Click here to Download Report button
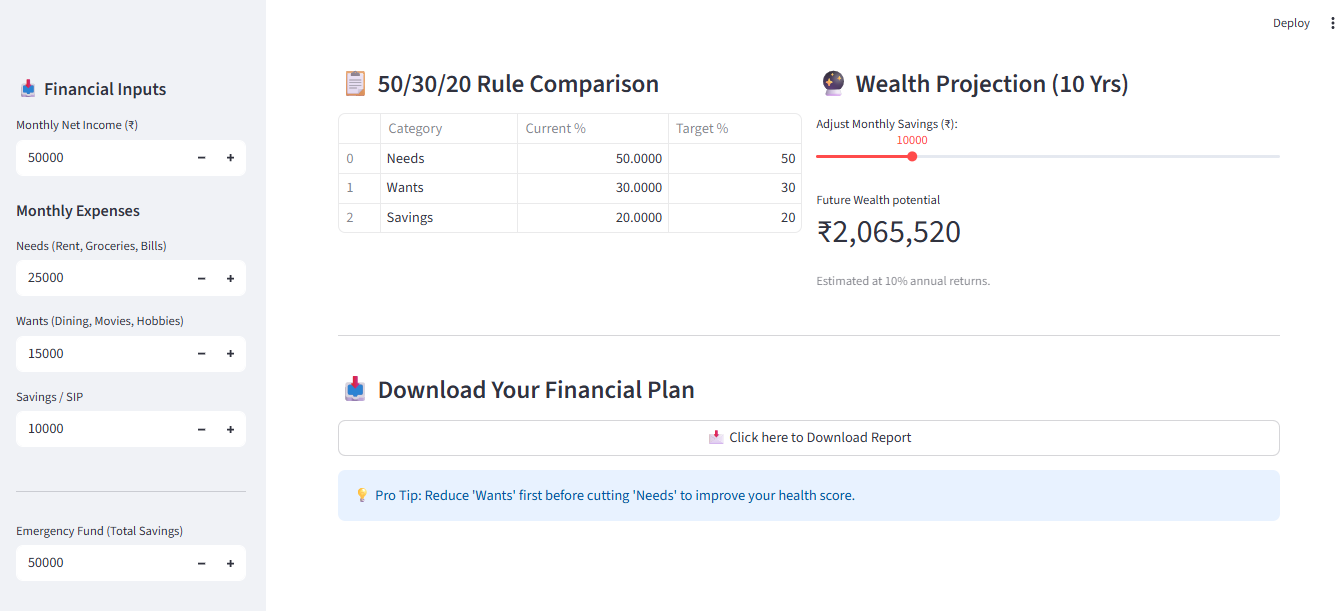Image resolution: width=1343 pixels, height=611 pixels. click(808, 438)
